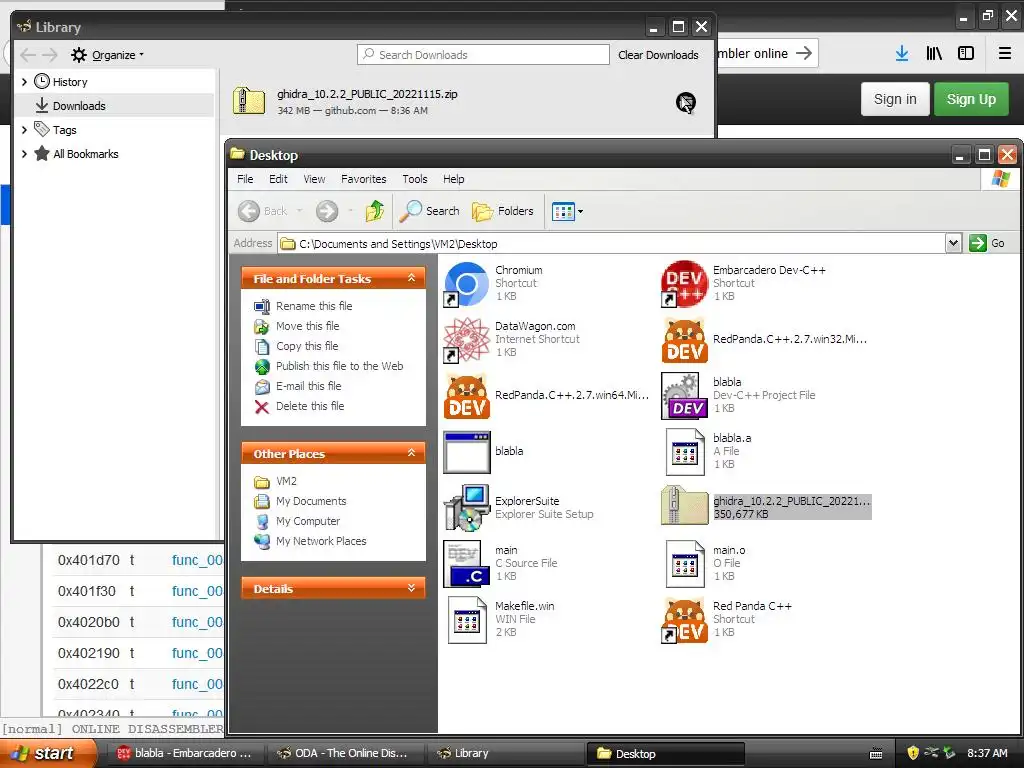Click the Sign in button
The image size is (1024, 768).
pyautogui.click(x=895, y=99)
